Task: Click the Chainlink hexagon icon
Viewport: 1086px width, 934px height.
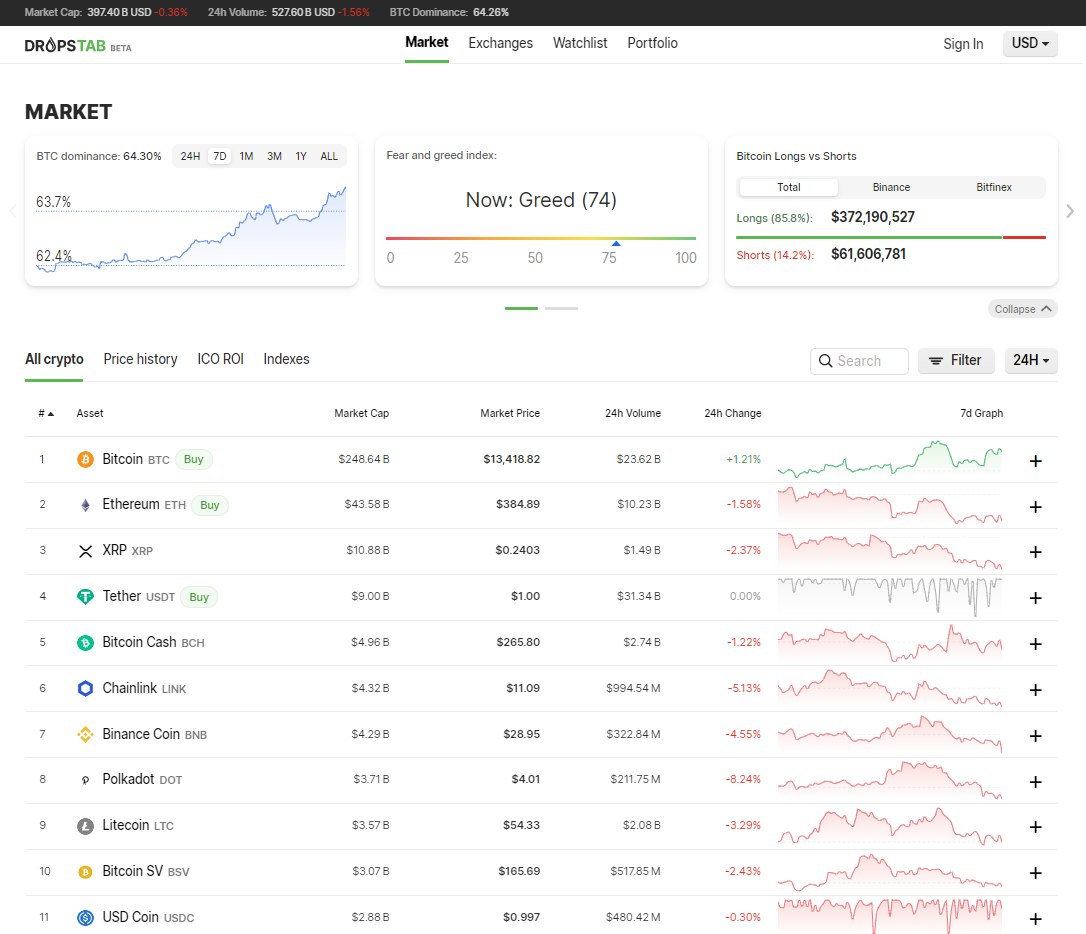Action: (85, 689)
